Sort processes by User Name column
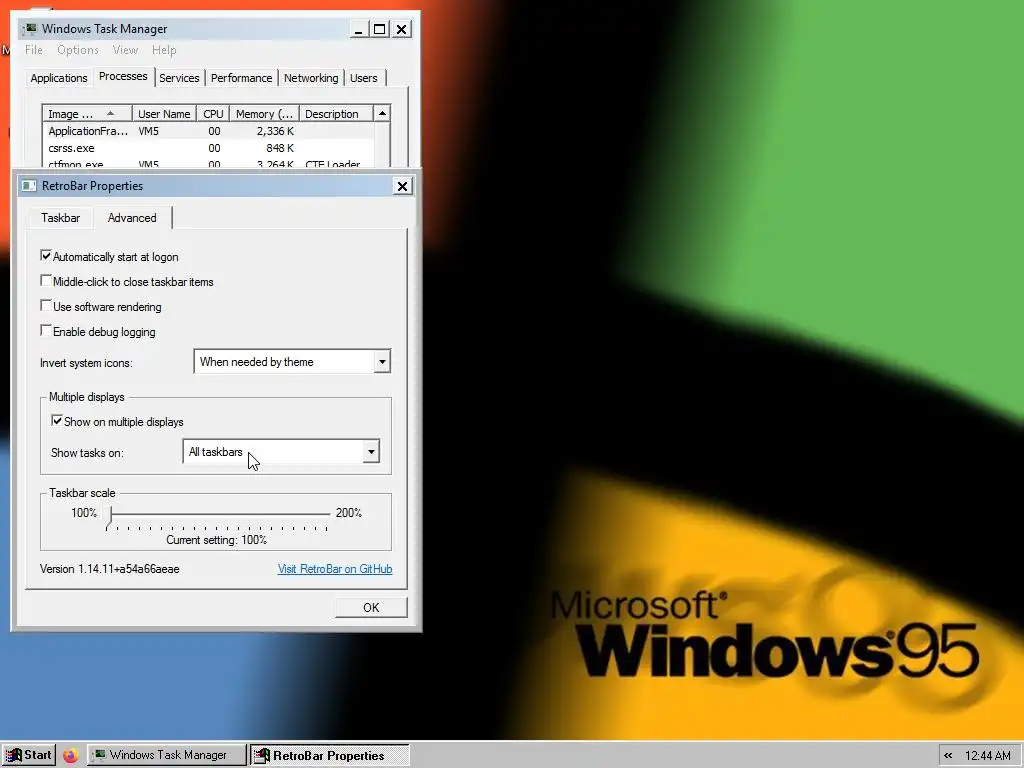 click(164, 114)
